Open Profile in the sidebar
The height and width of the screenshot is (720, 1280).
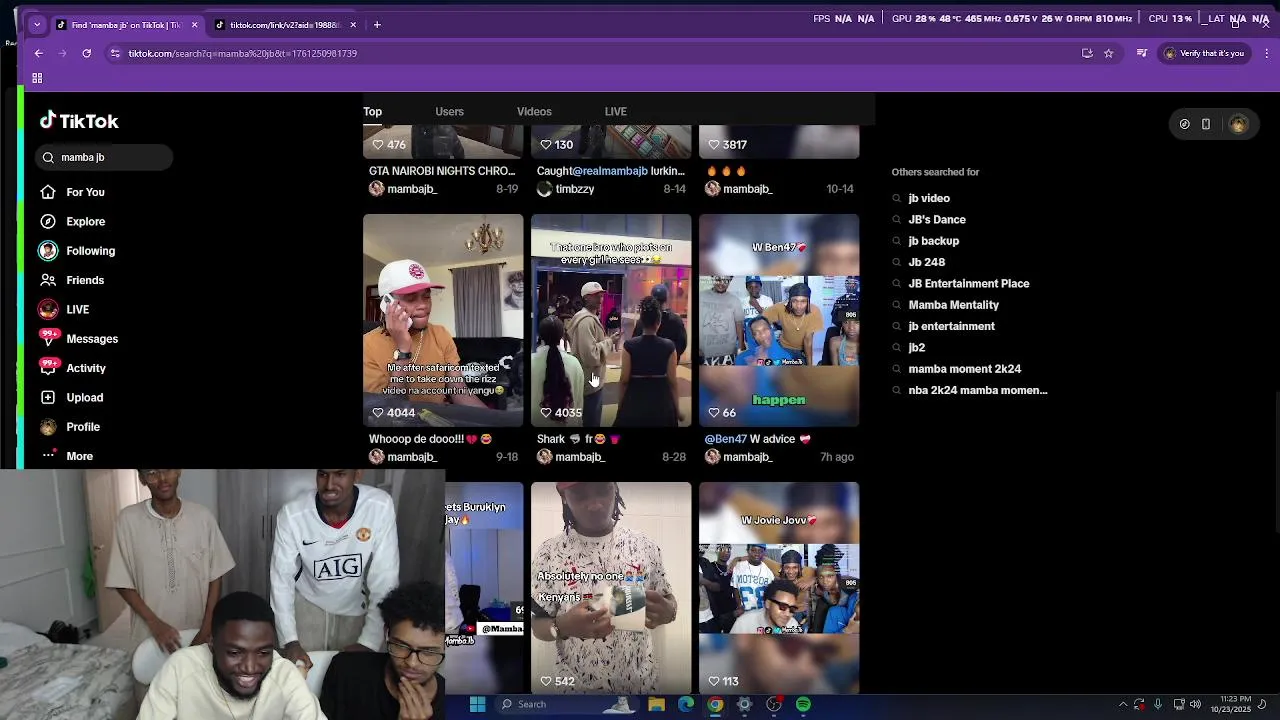pyautogui.click(x=69, y=427)
